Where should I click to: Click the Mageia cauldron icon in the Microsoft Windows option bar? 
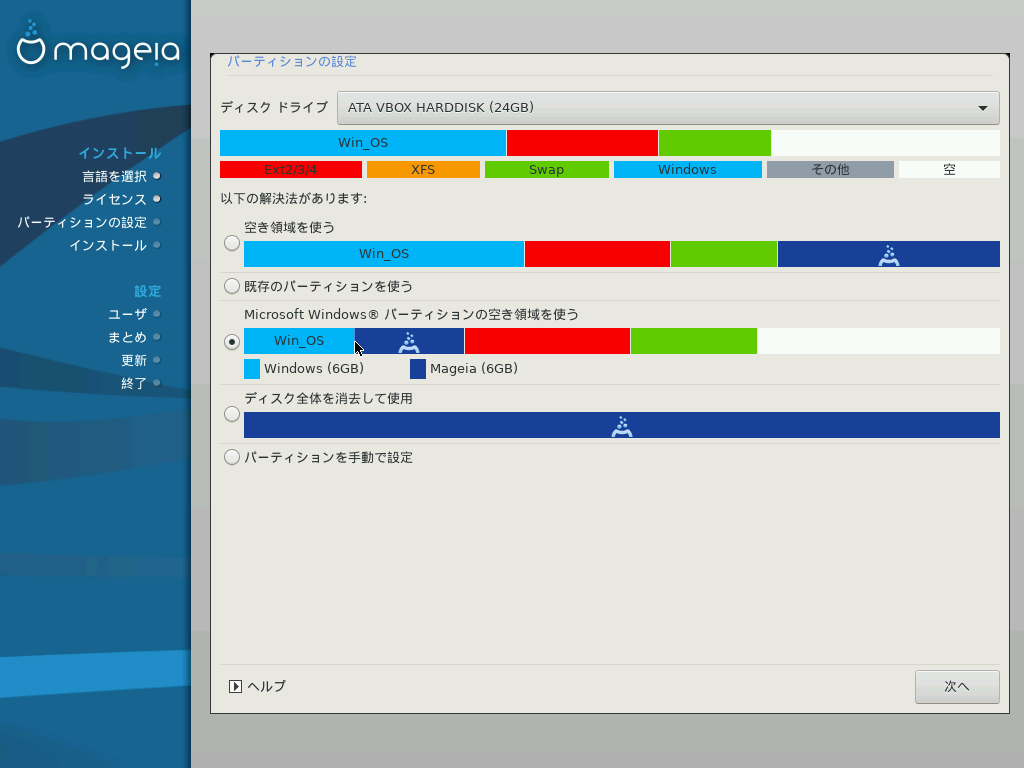409,342
